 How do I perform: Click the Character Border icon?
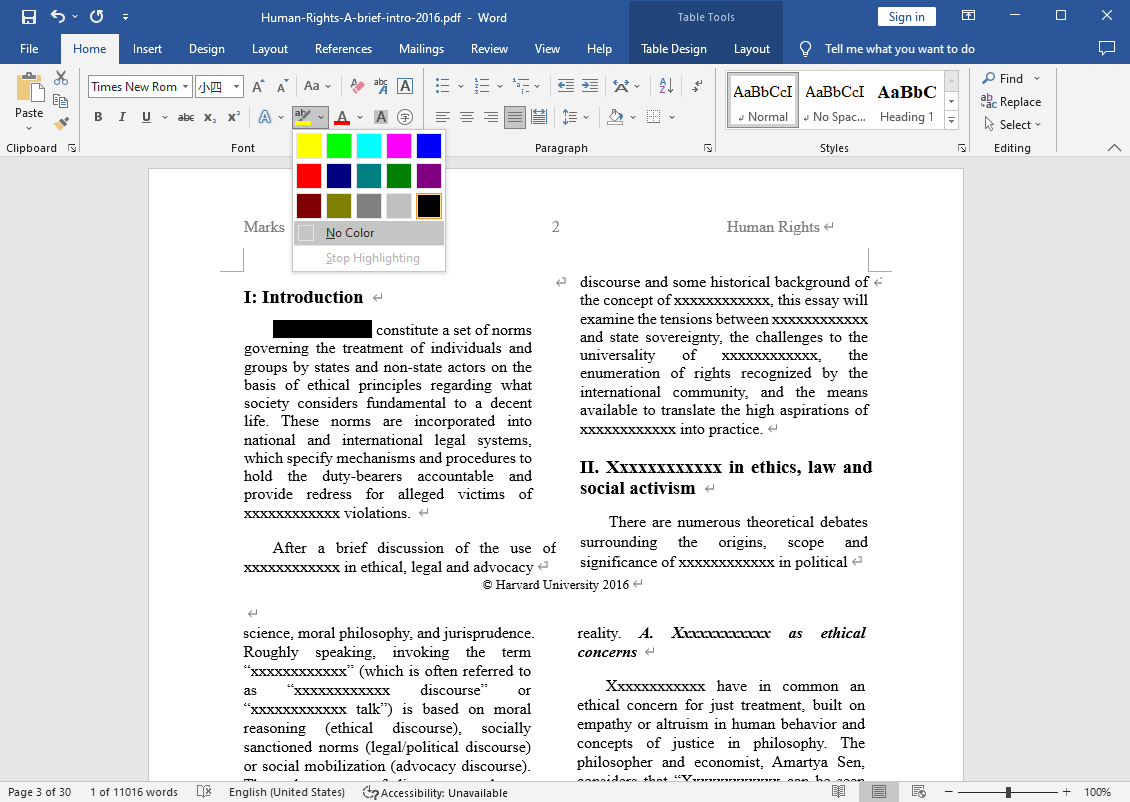(405, 86)
